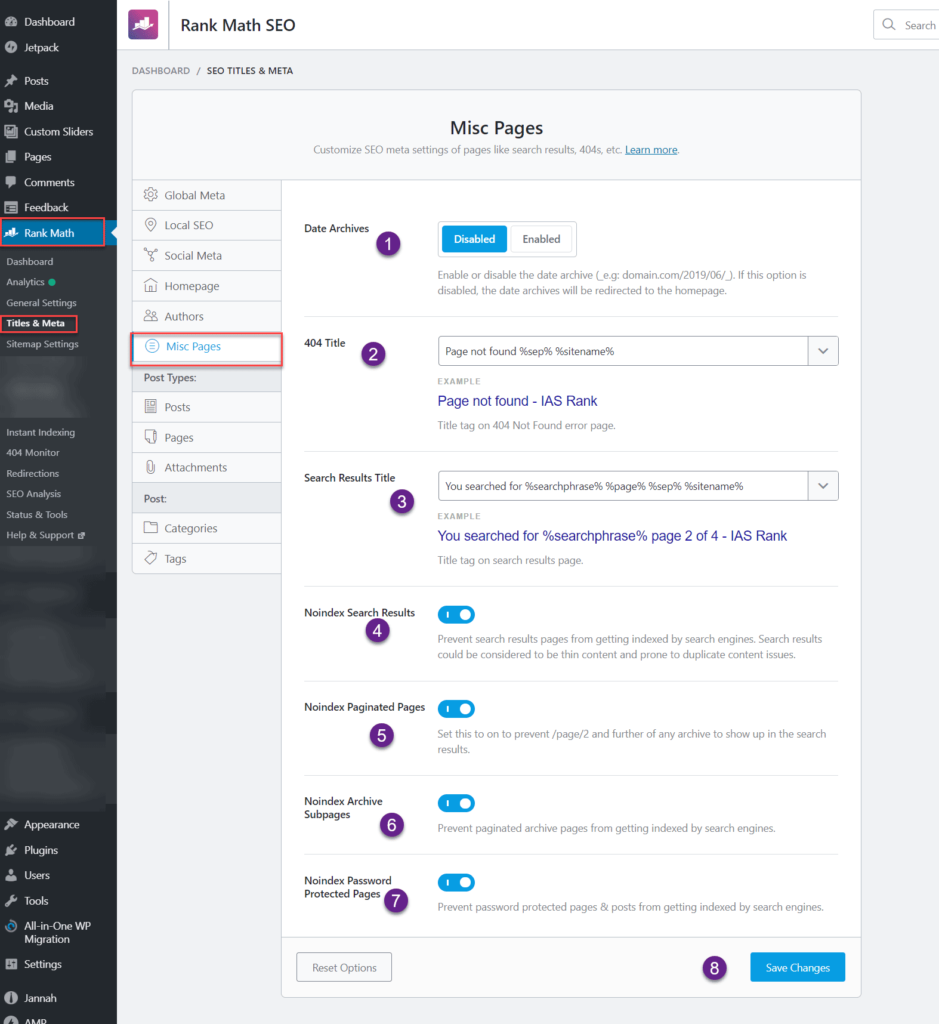The width and height of the screenshot is (939, 1024).
Task: Click the Tools wrench icon
Action: tap(11, 901)
